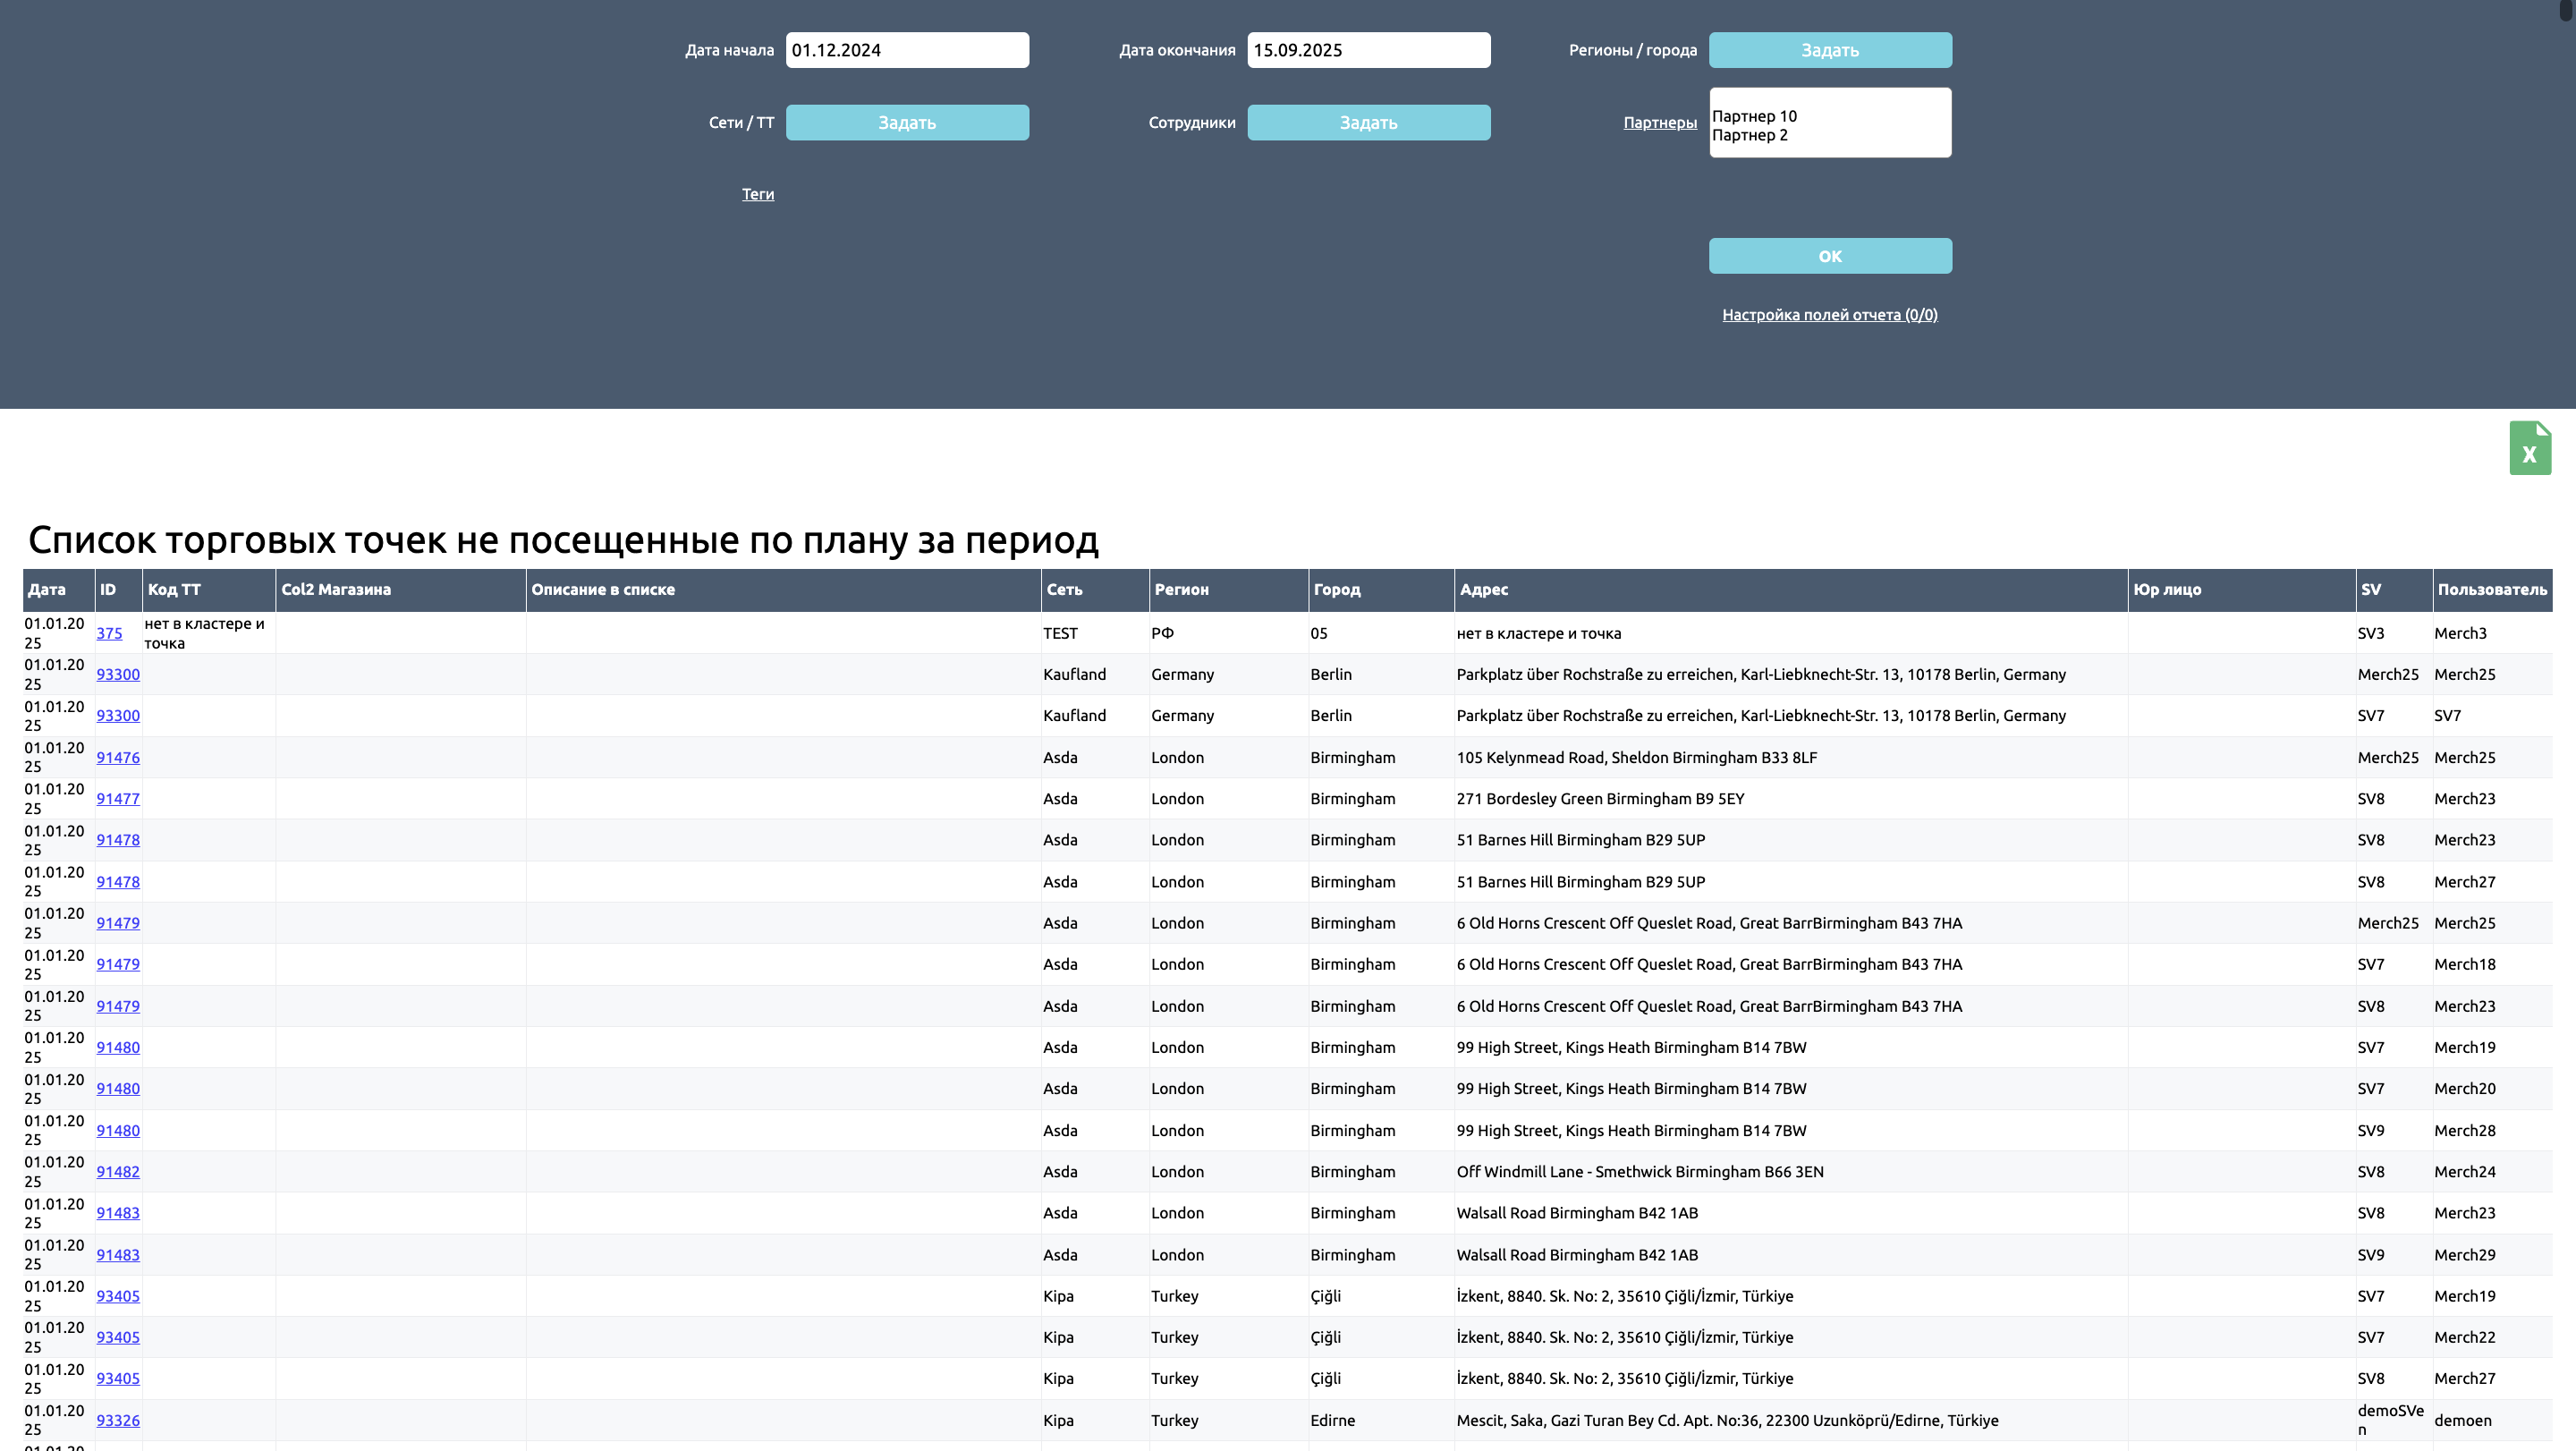2576x1451 pixels.
Task: Click the Адрес column header
Action: (1483, 590)
